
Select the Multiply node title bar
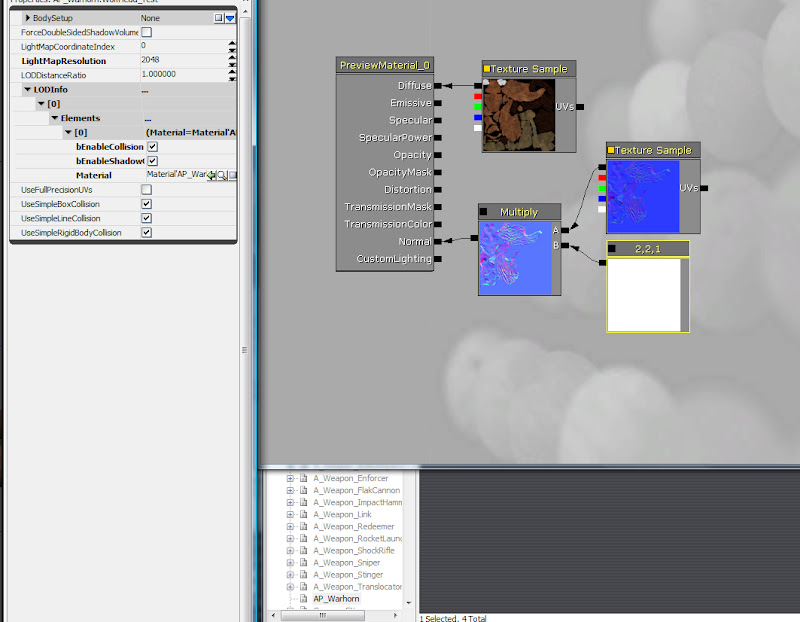coord(519,212)
